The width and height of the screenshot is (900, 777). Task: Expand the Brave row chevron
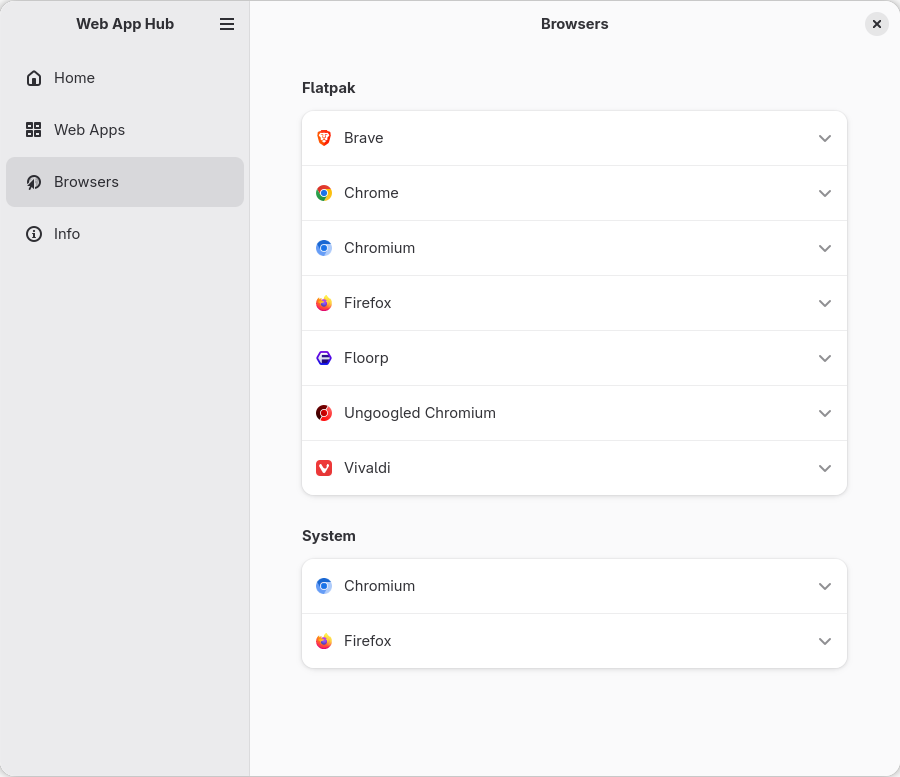click(825, 138)
